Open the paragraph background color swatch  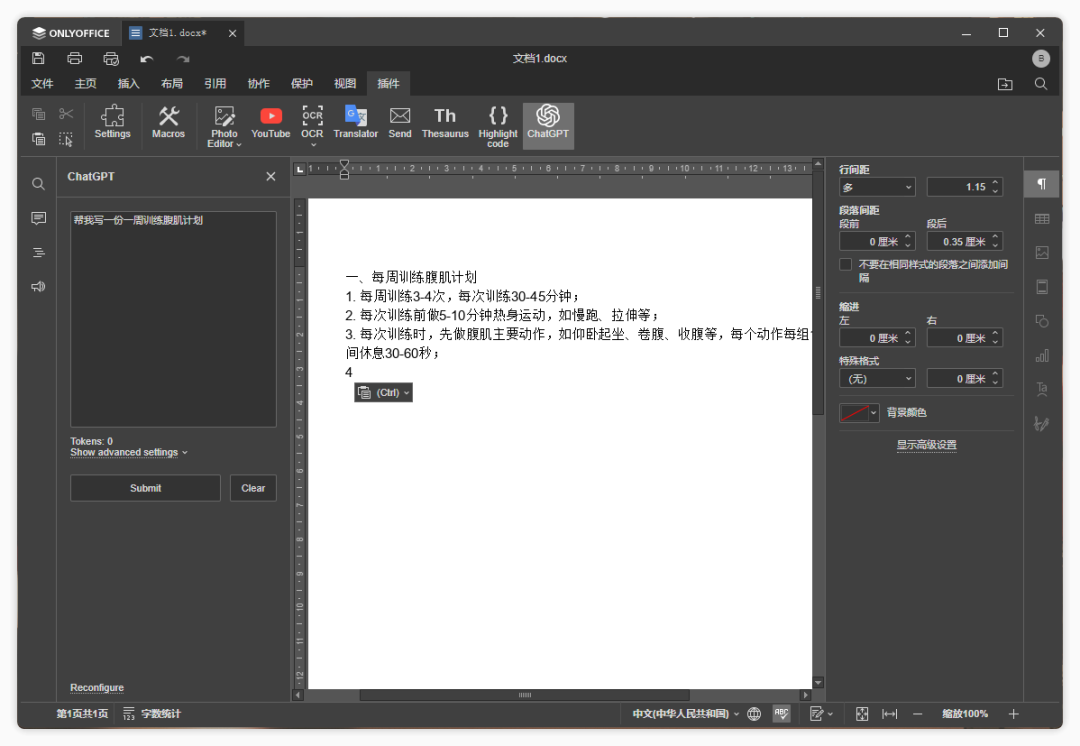(x=859, y=413)
